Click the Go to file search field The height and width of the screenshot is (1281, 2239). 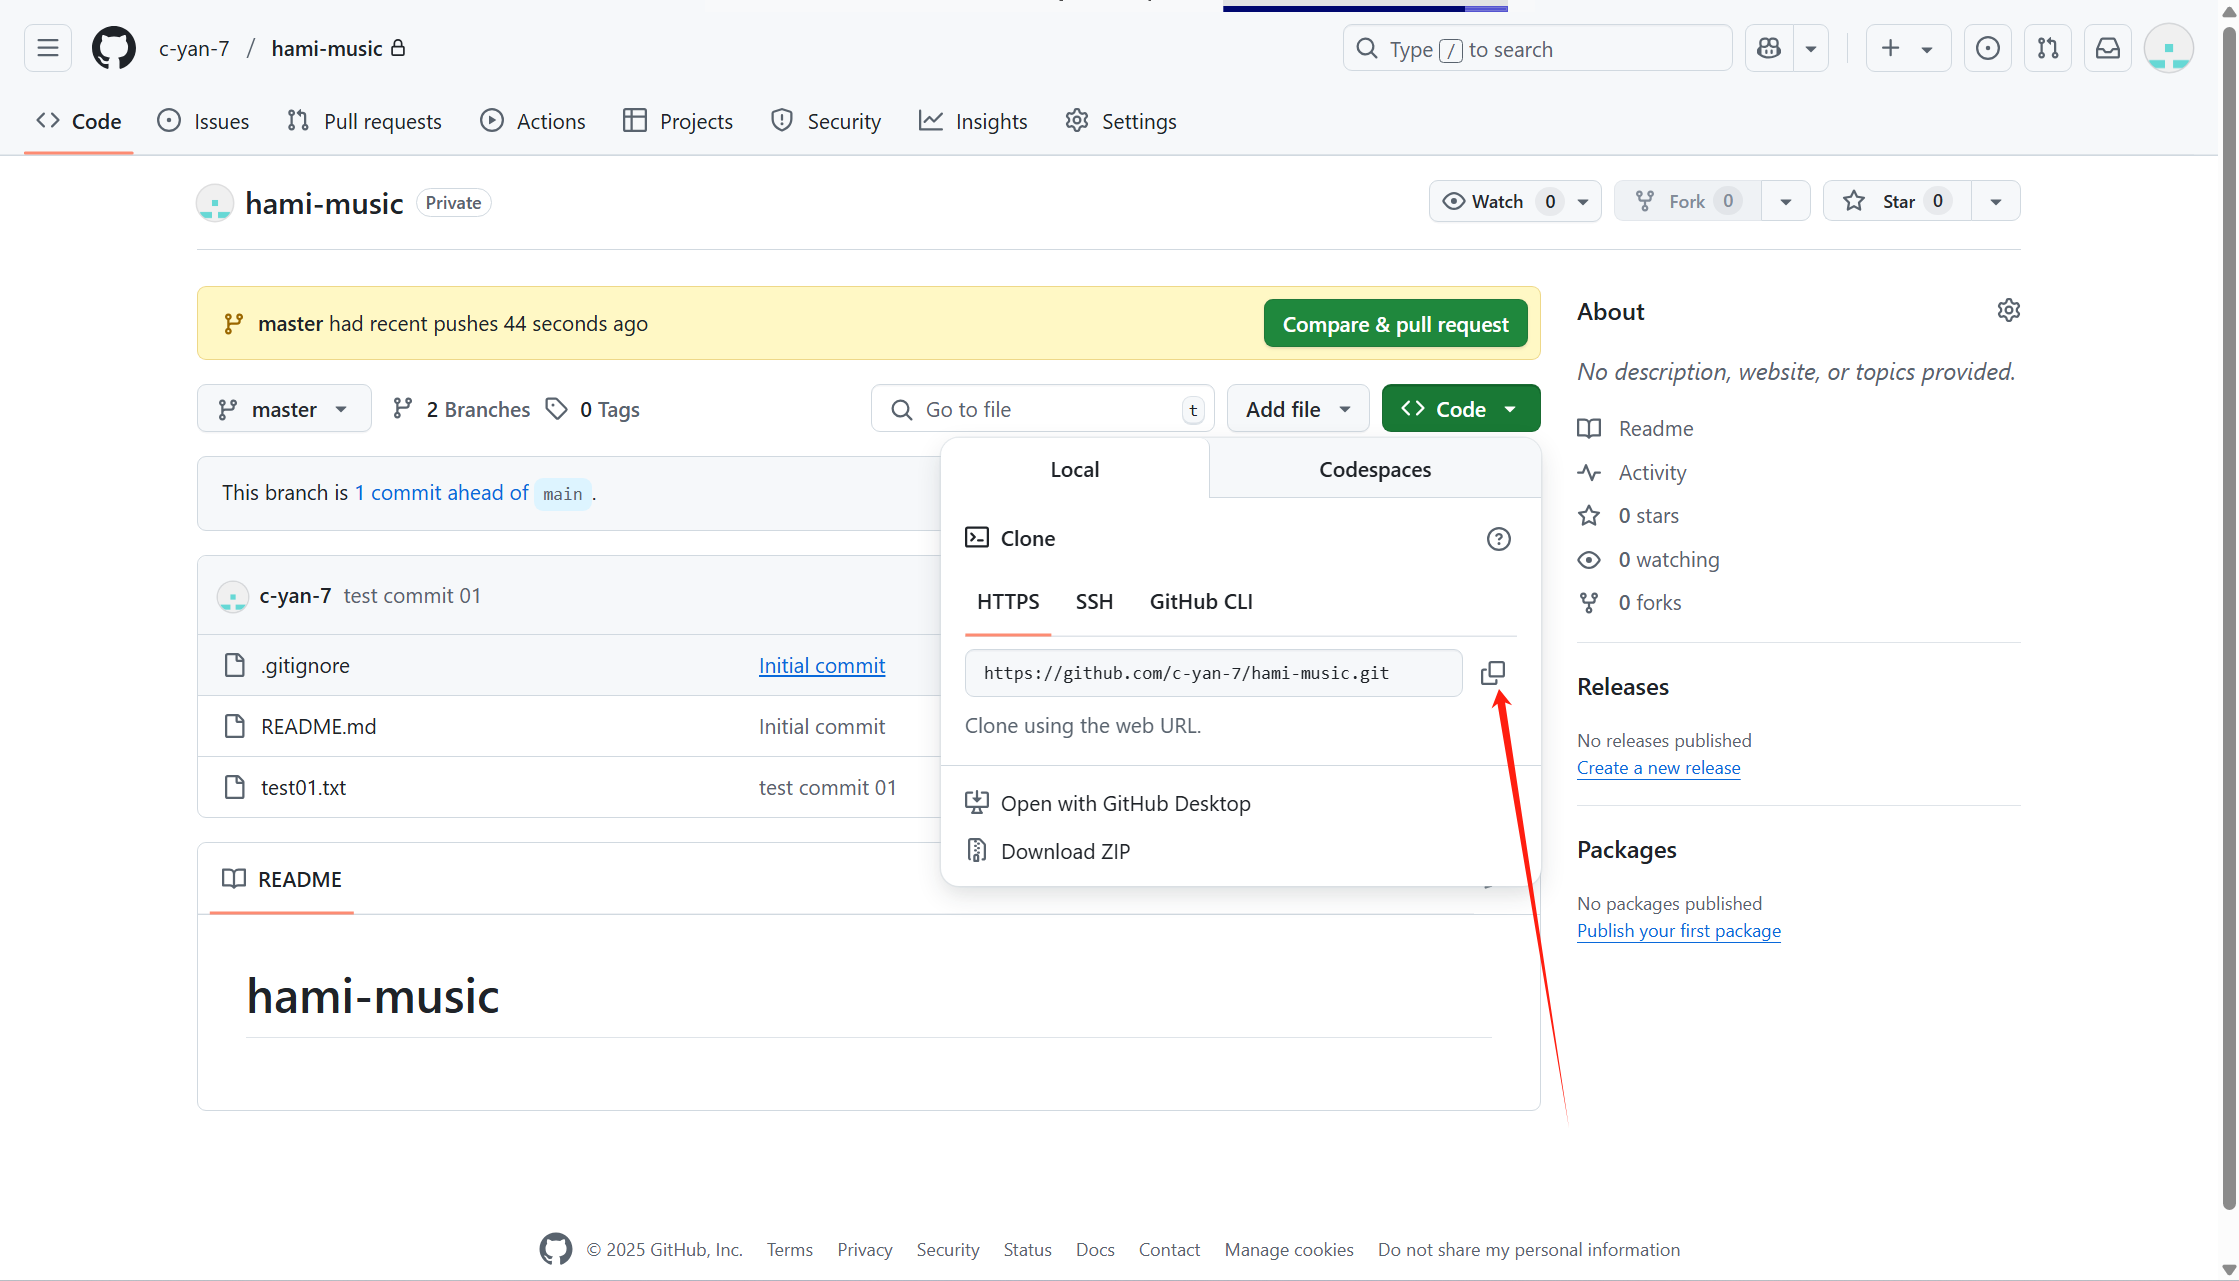[x=1040, y=408]
